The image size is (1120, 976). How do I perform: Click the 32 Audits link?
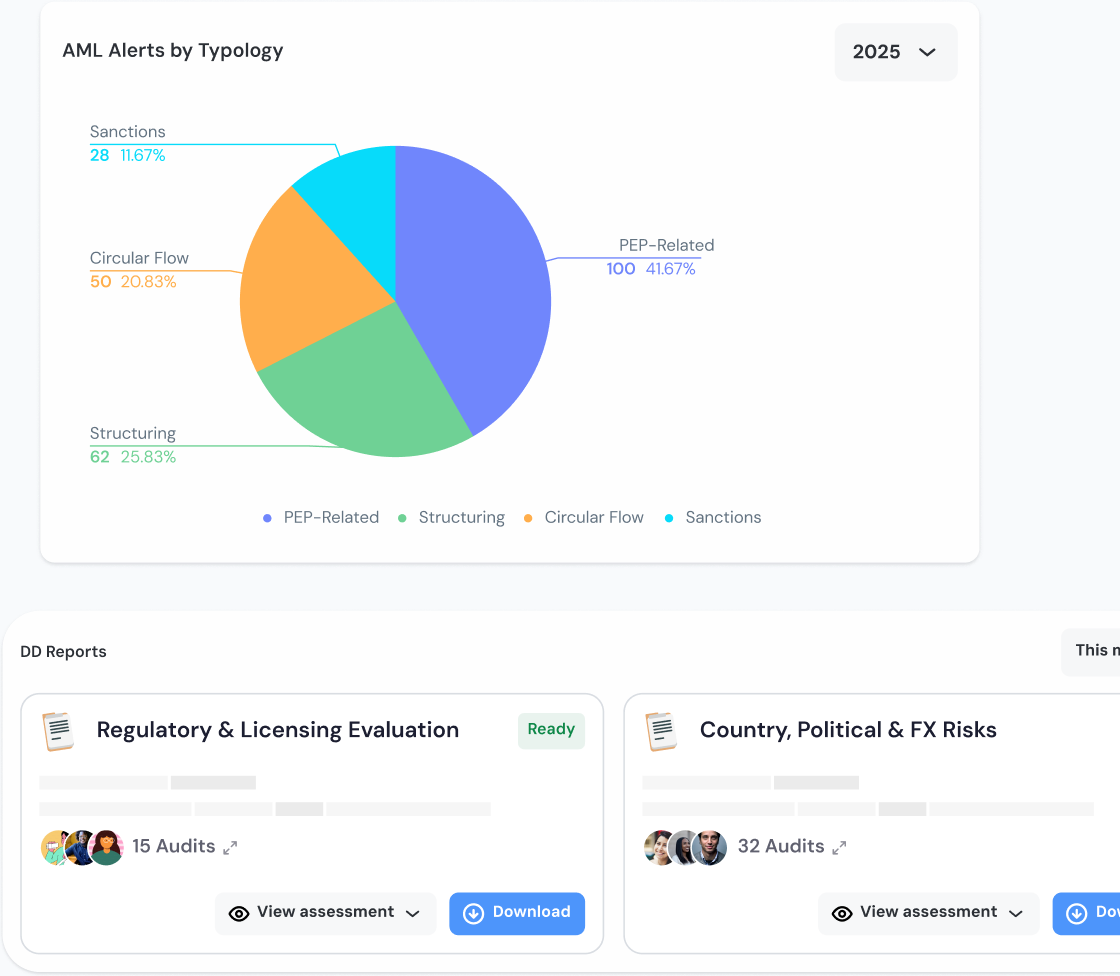(781, 846)
